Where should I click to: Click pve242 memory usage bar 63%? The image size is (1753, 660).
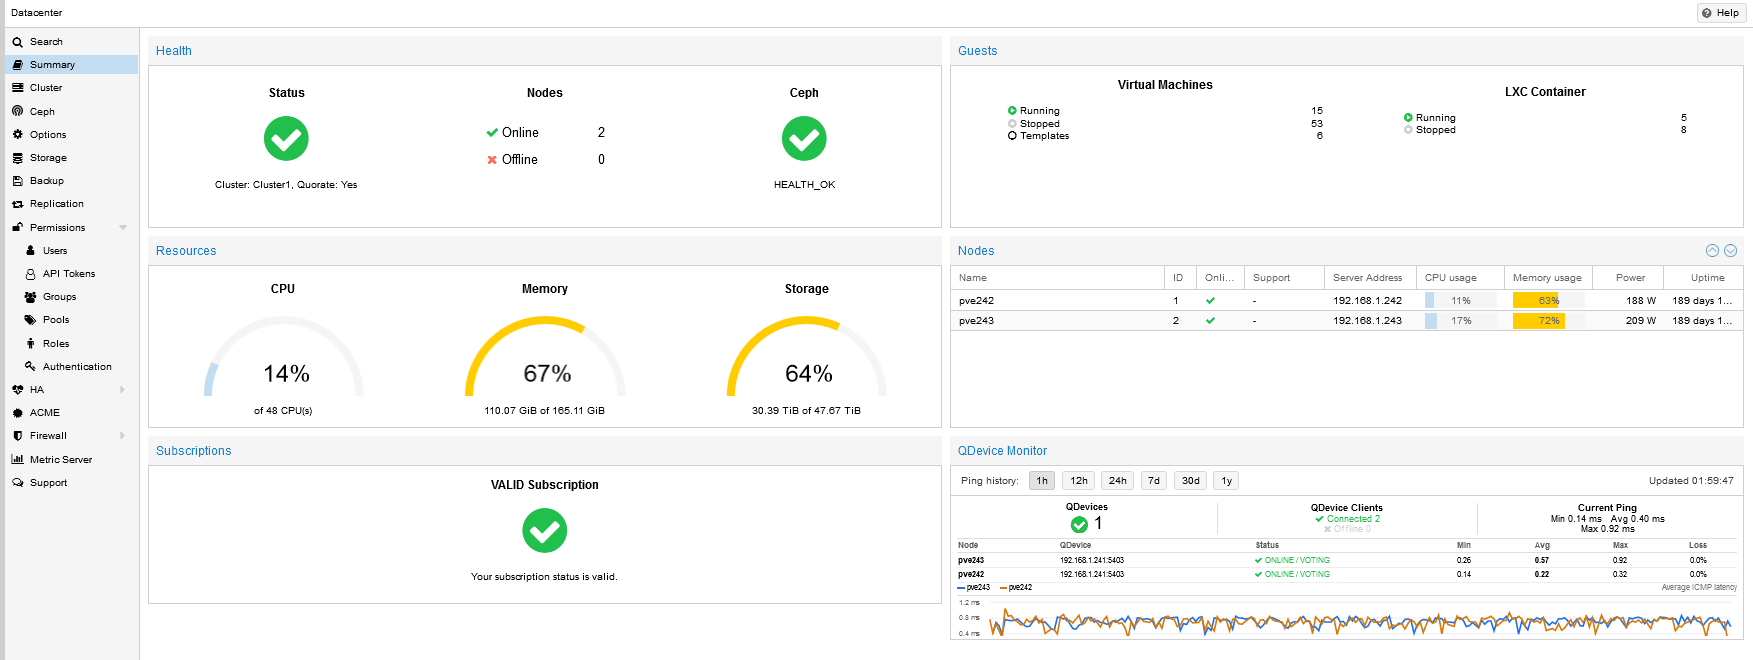[x=1548, y=300]
